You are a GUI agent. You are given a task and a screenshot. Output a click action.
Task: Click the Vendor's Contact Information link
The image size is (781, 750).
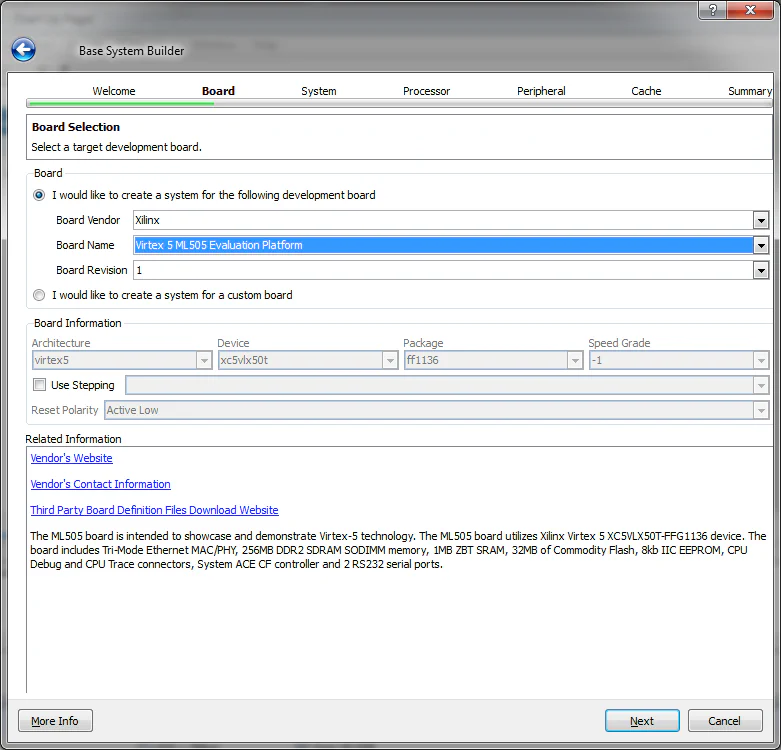101,484
